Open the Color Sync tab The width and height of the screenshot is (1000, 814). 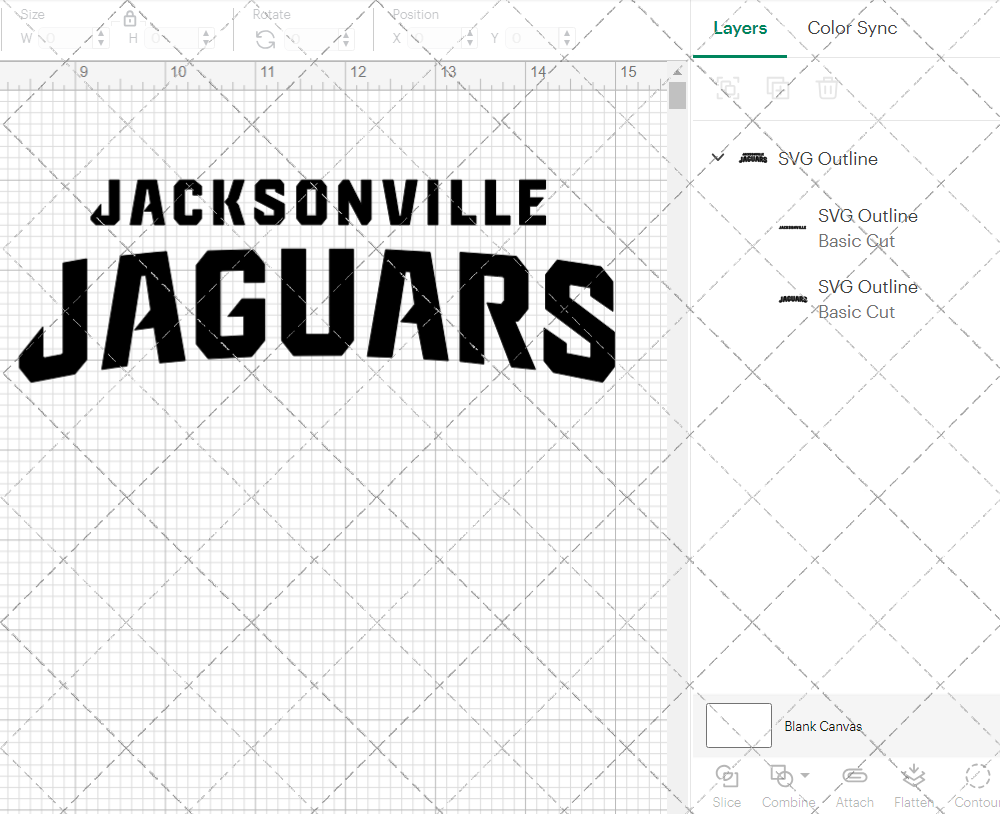852,28
